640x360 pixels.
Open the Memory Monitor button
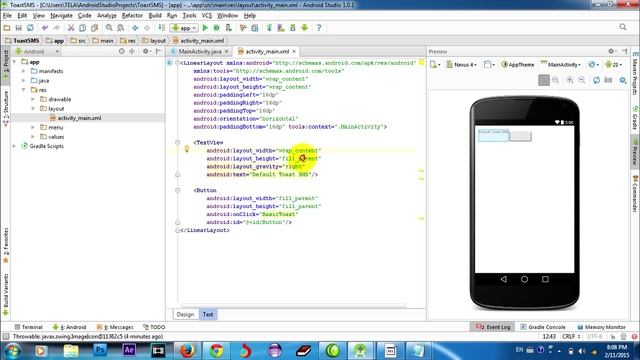pyautogui.click(x=601, y=327)
